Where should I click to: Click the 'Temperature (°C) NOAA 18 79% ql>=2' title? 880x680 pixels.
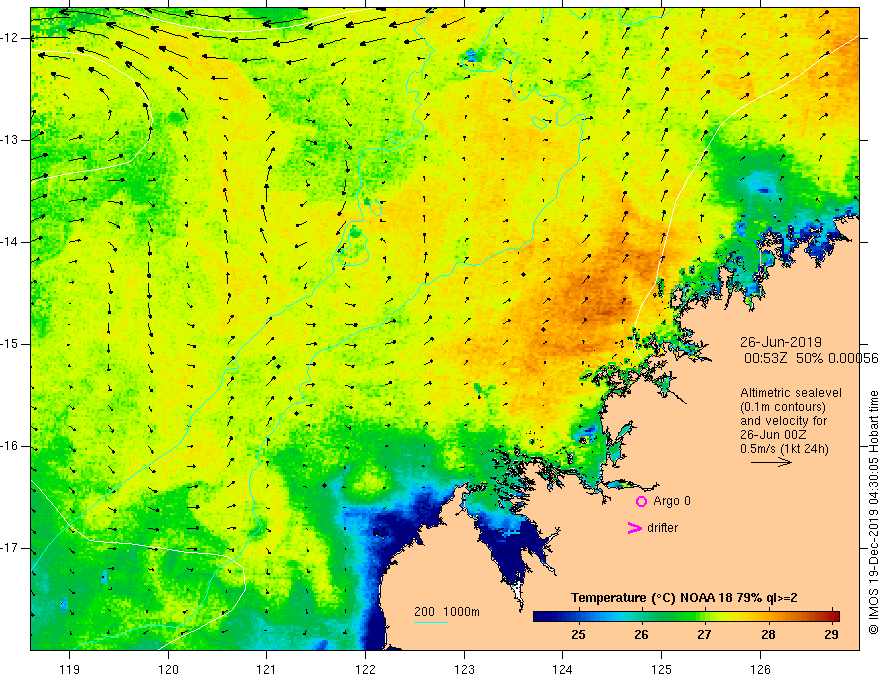pyautogui.click(x=684, y=598)
